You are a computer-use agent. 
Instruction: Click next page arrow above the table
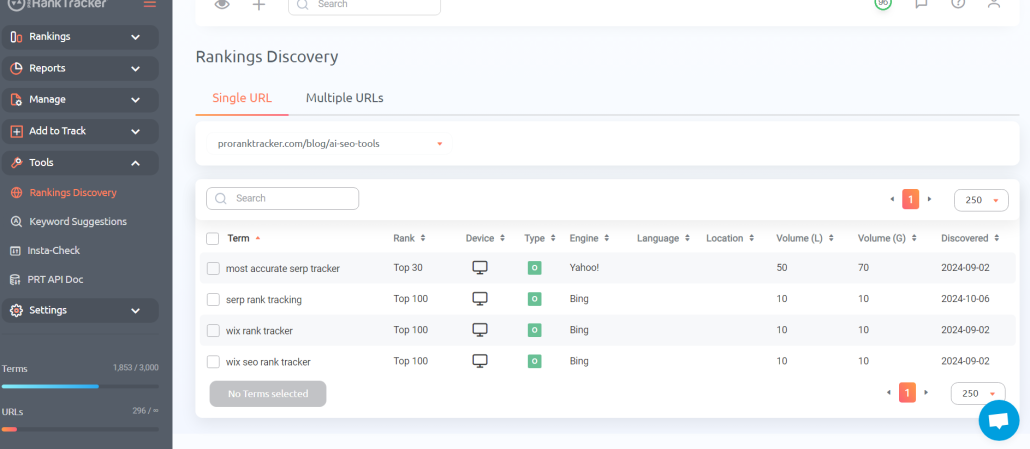pos(929,199)
